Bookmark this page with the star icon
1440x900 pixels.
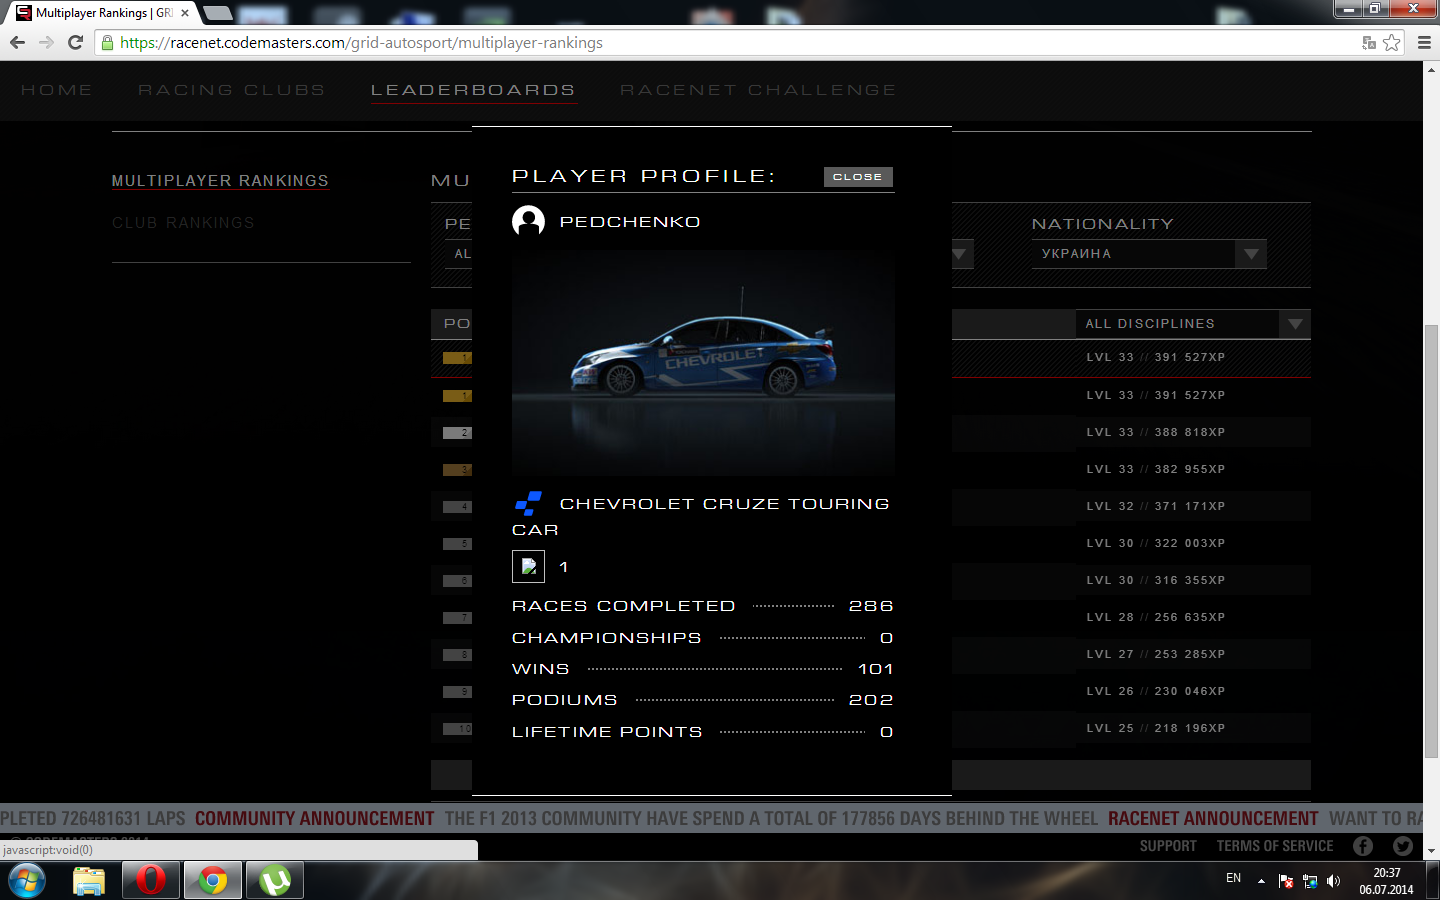pos(1391,43)
